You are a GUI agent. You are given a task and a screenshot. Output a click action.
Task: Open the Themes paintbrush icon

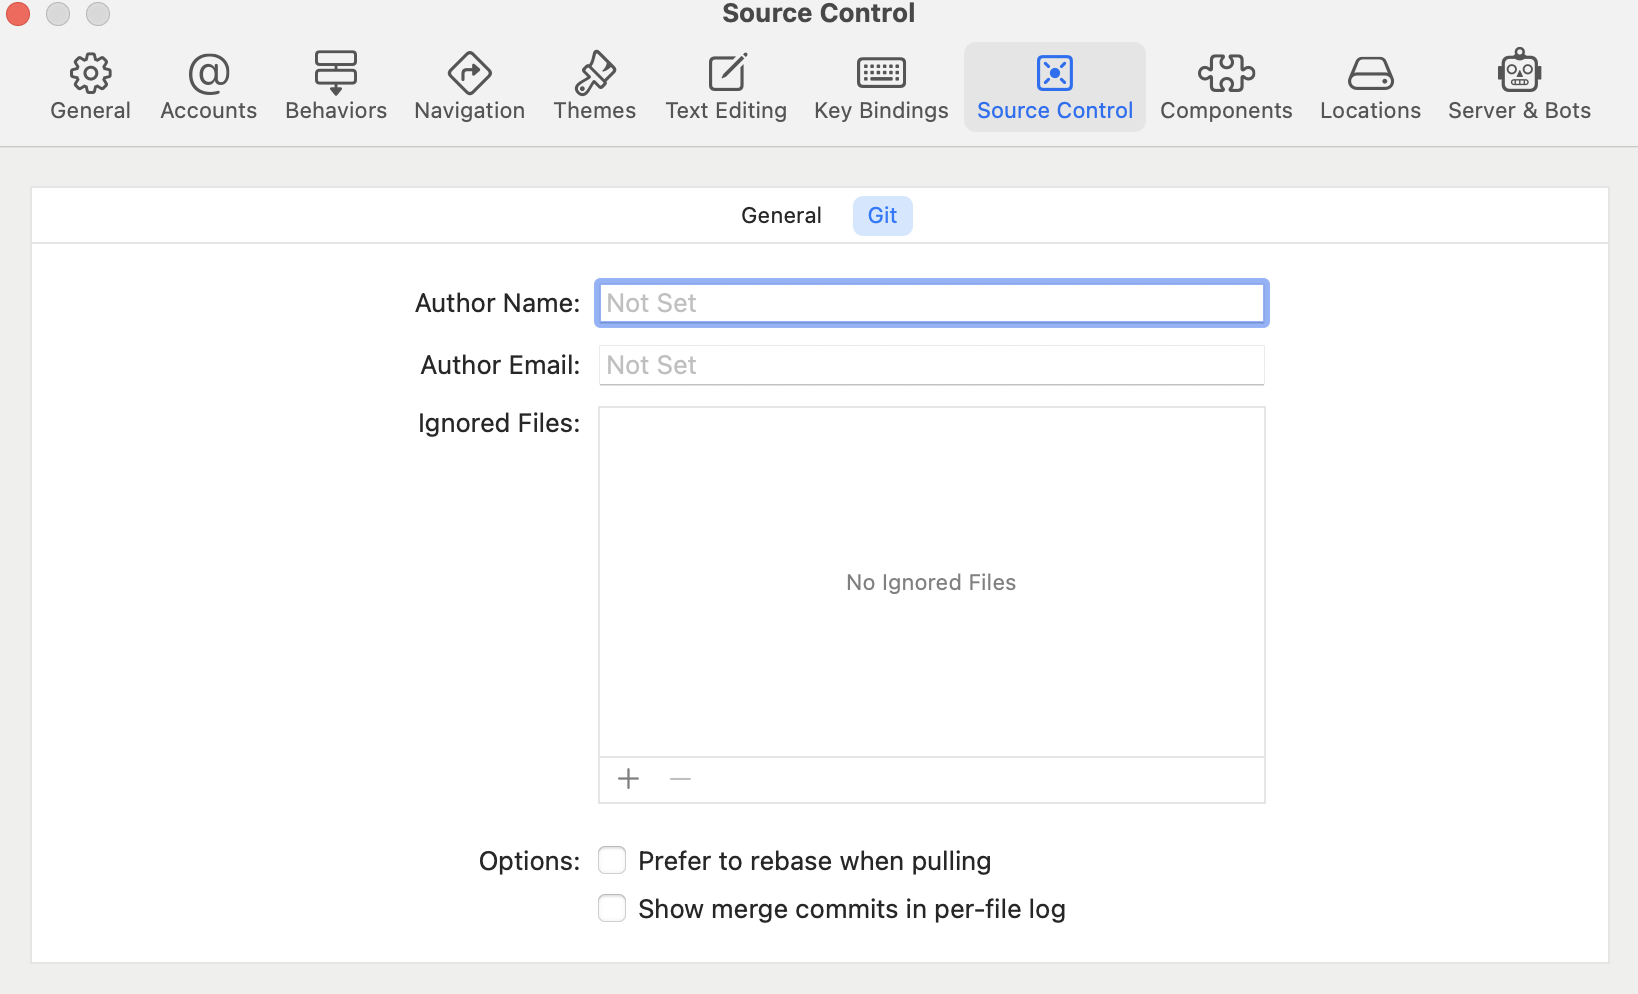click(x=595, y=73)
